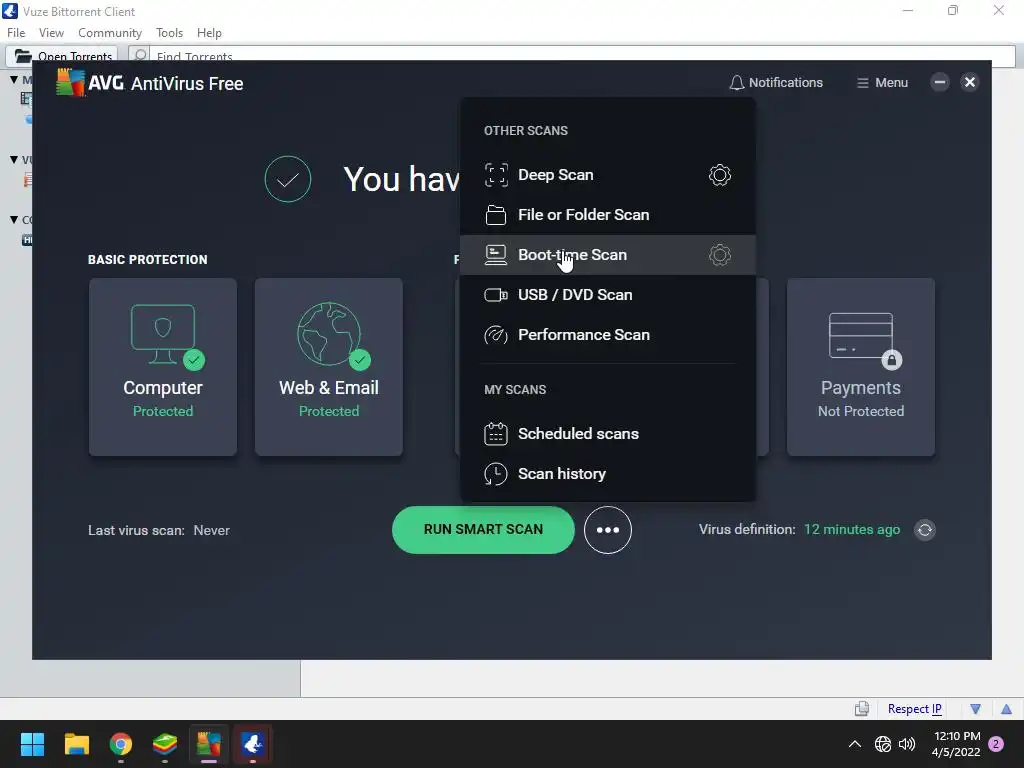This screenshot has width=1024, height=768.
Task: Open File Explorer from taskbar
Action: pos(76,744)
